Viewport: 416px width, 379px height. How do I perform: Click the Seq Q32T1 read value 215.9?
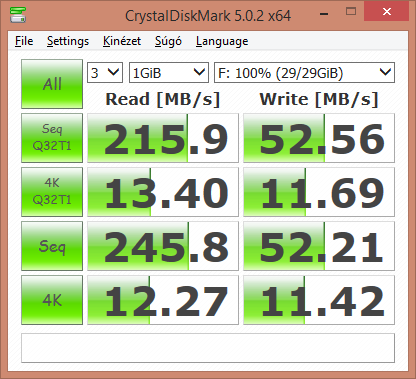pyautogui.click(x=163, y=138)
